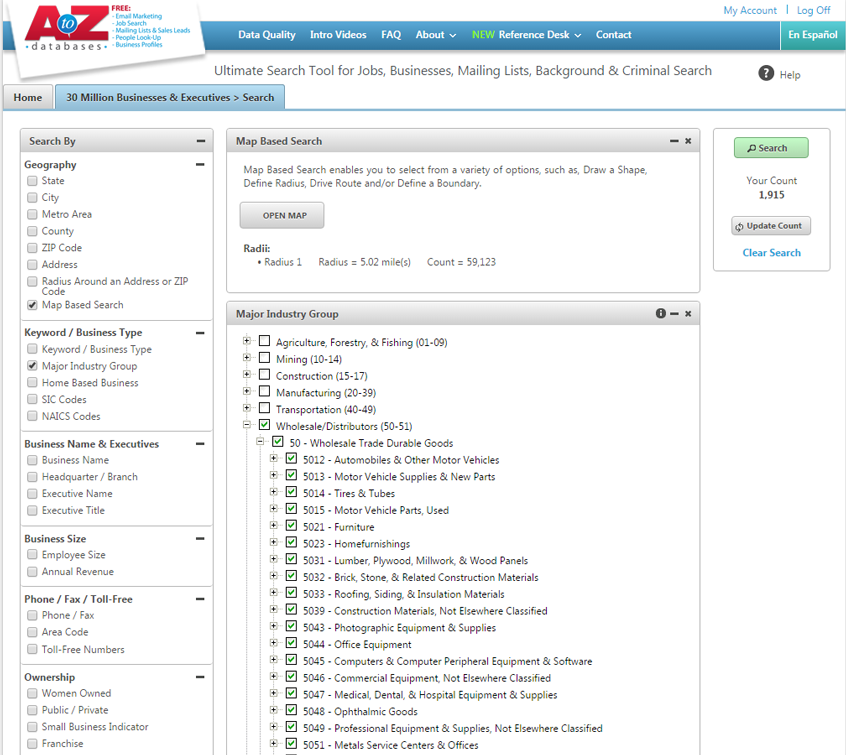This screenshot has width=846, height=755.
Task: Enable Radius Around an Address checkbox
Action: (32, 281)
